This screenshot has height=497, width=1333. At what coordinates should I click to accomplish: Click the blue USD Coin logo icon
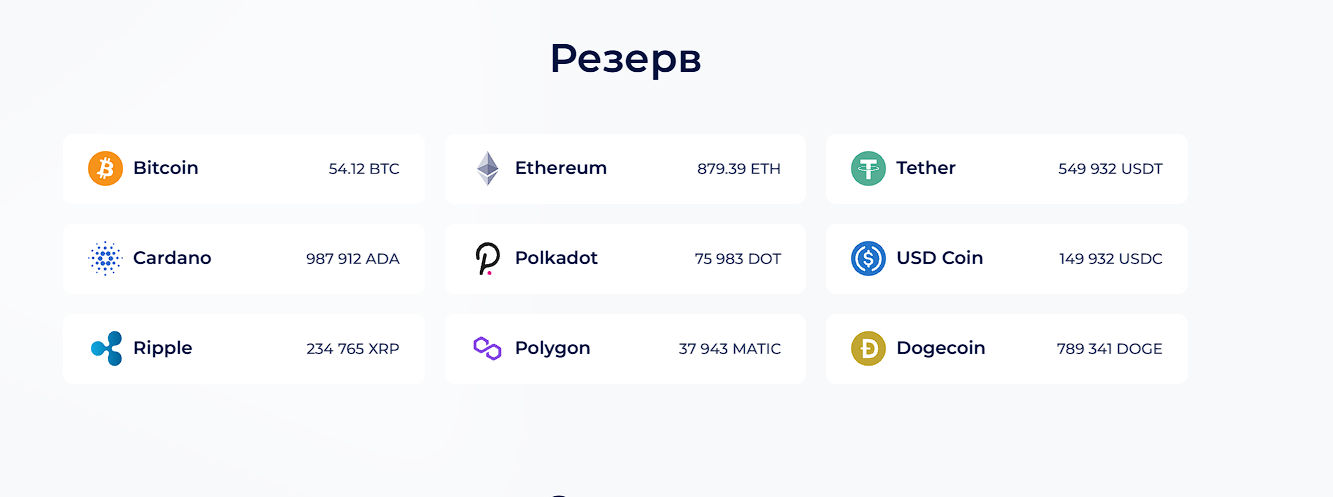[x=868, y=259]
